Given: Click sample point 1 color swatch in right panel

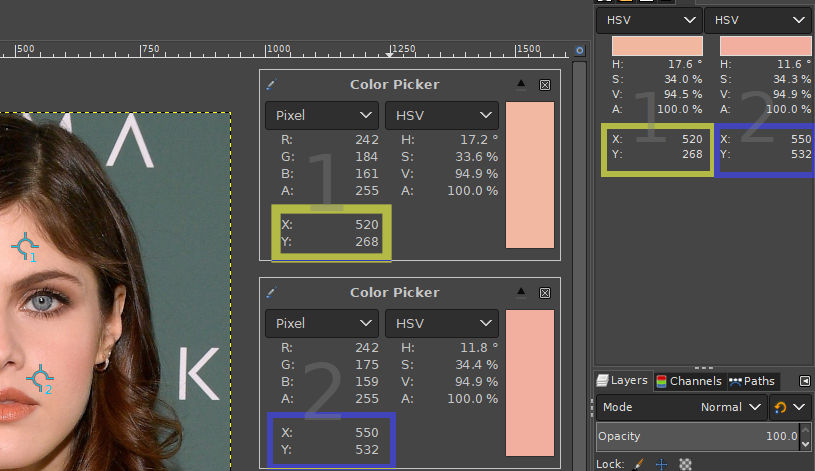Looking at the screenshot, I should pos(657,46).
